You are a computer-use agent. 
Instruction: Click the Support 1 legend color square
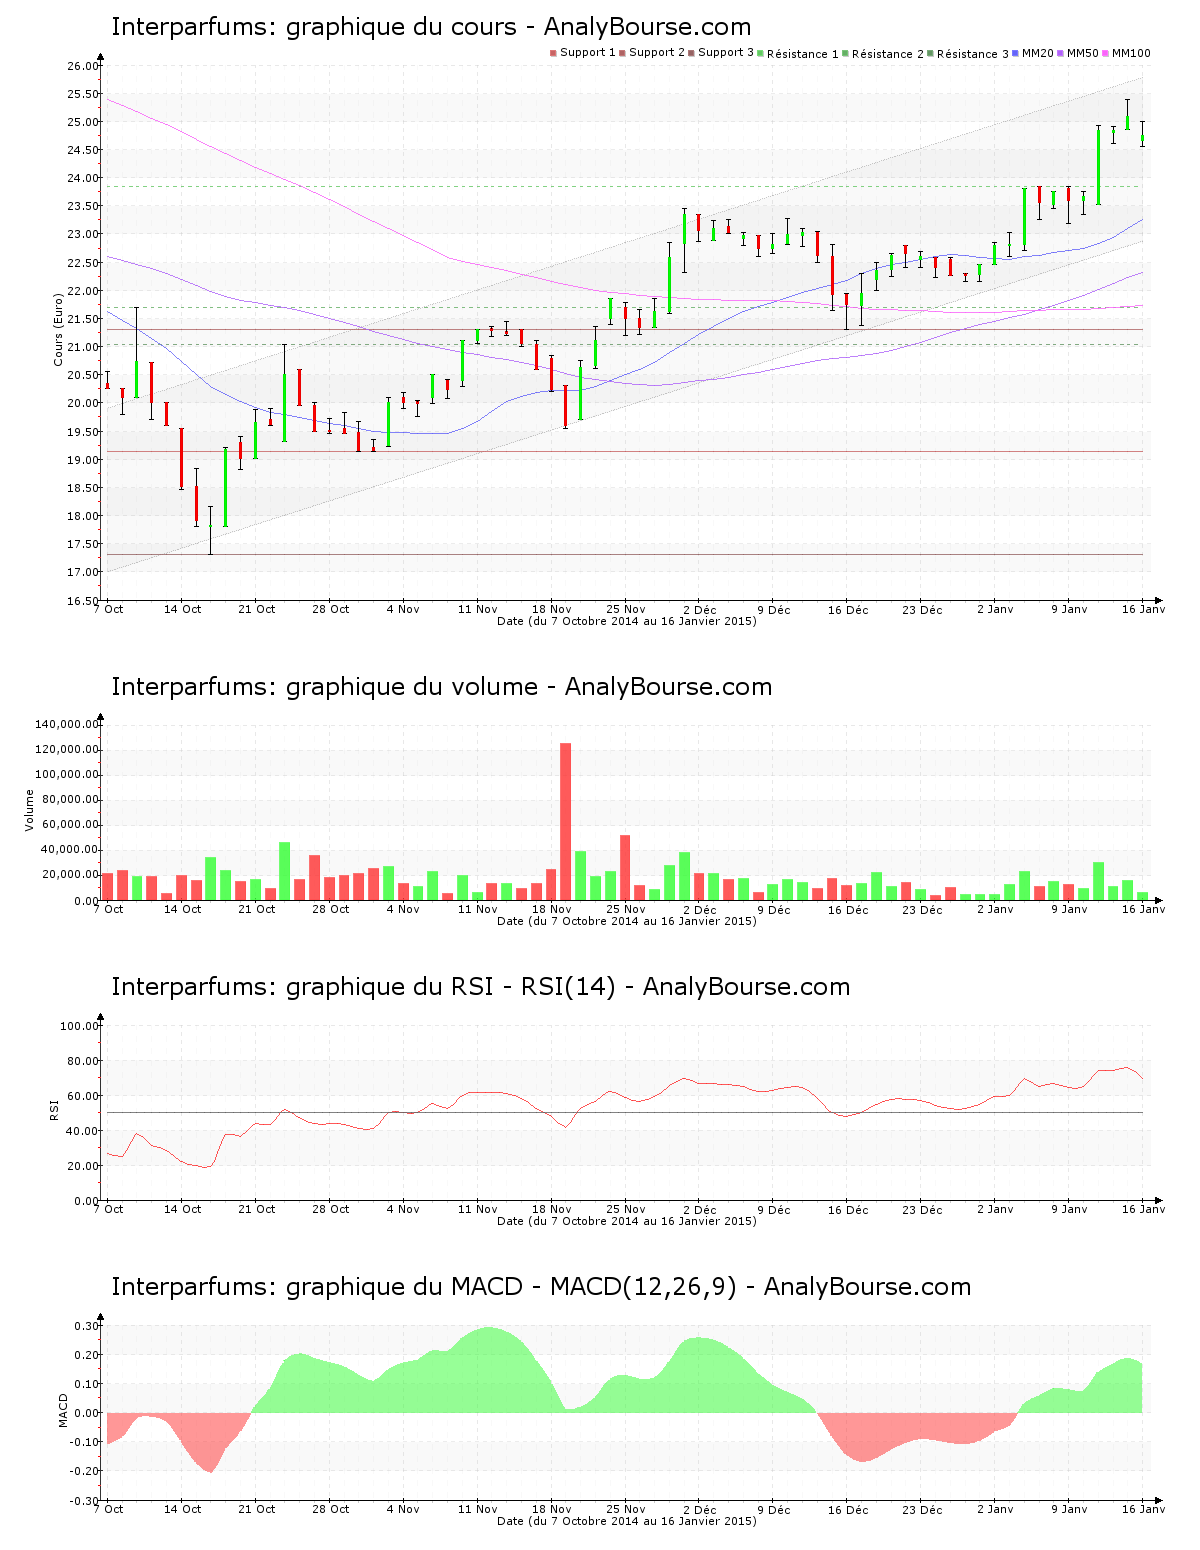553,53
